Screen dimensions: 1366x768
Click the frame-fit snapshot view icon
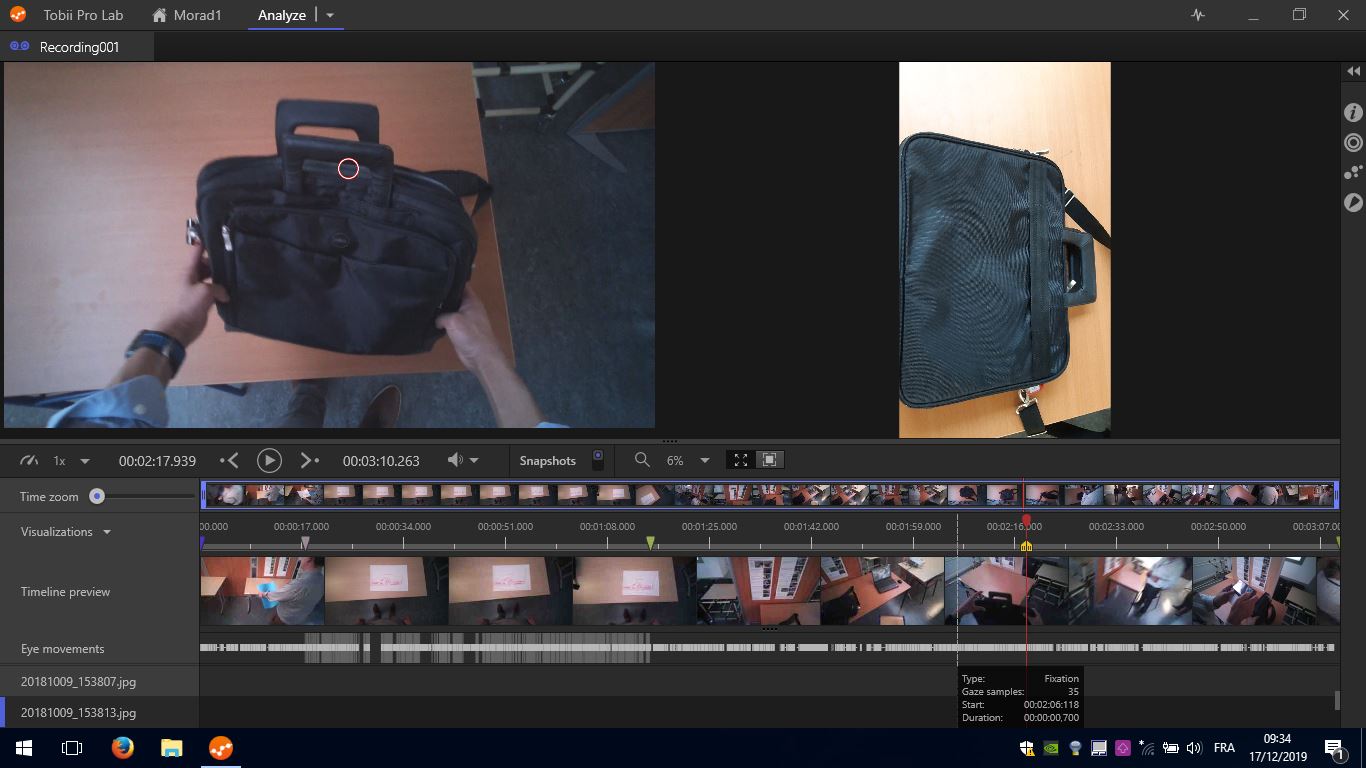pos(769,460)
